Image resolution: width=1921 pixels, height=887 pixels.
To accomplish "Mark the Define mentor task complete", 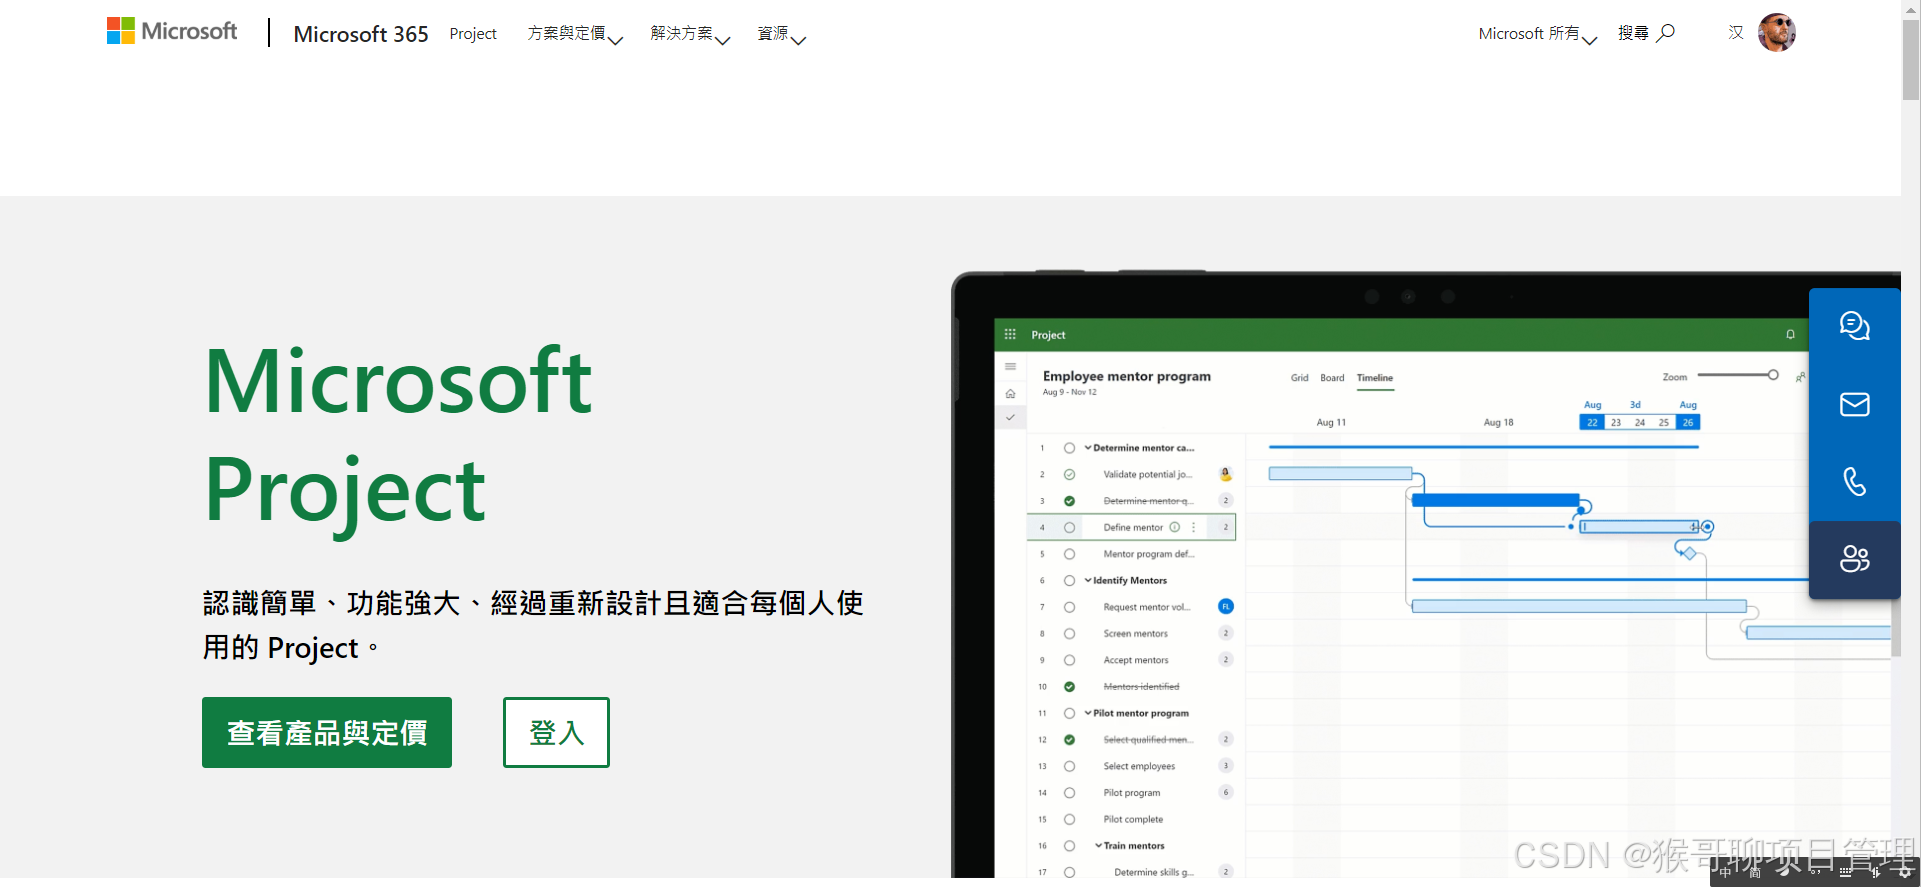I will coord(1069,527).
